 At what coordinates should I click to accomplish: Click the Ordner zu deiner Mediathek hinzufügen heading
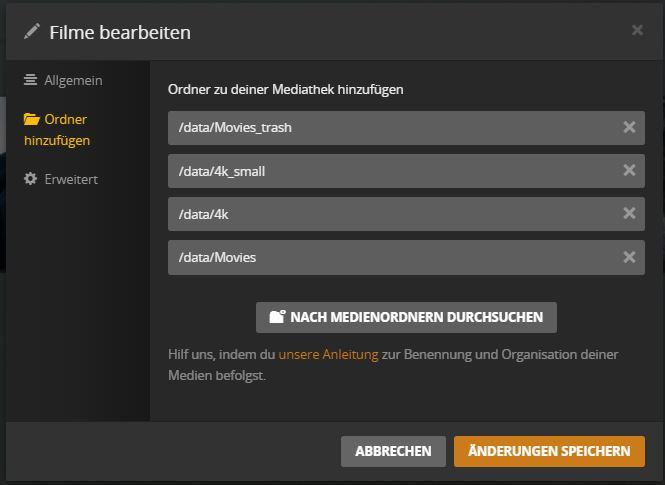coord(285,90)
